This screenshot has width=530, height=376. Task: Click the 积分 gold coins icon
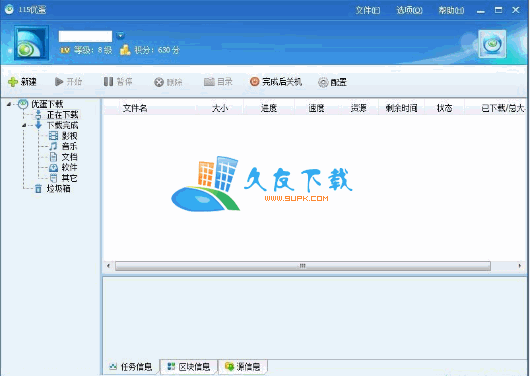tap(125, 50)
